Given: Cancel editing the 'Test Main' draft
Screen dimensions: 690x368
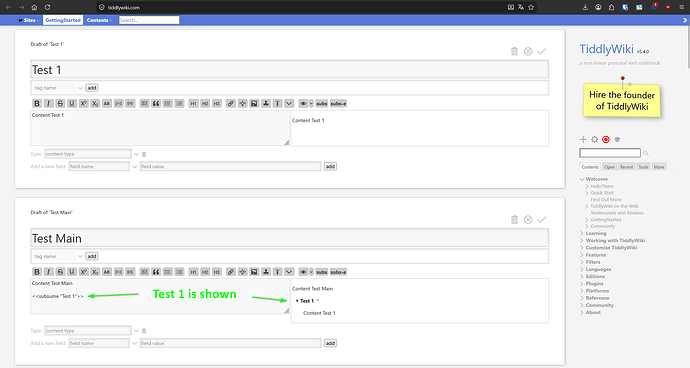Looking at the screenshot, I should point(528,219).
